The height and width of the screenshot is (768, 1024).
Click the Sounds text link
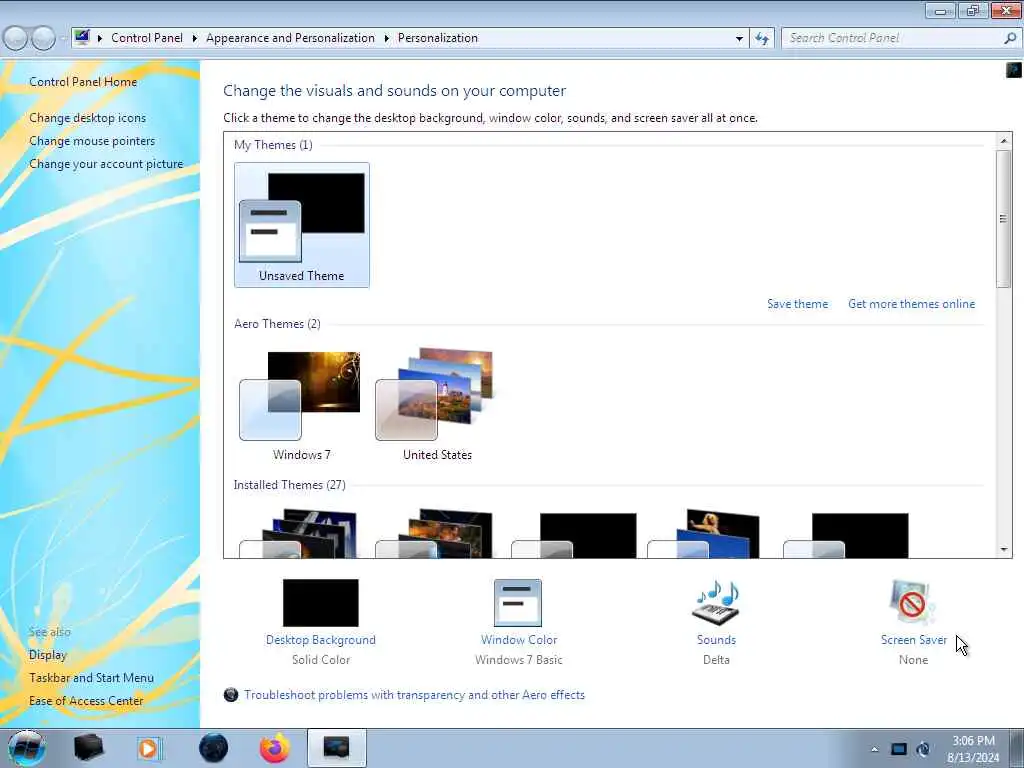point(716,640)
